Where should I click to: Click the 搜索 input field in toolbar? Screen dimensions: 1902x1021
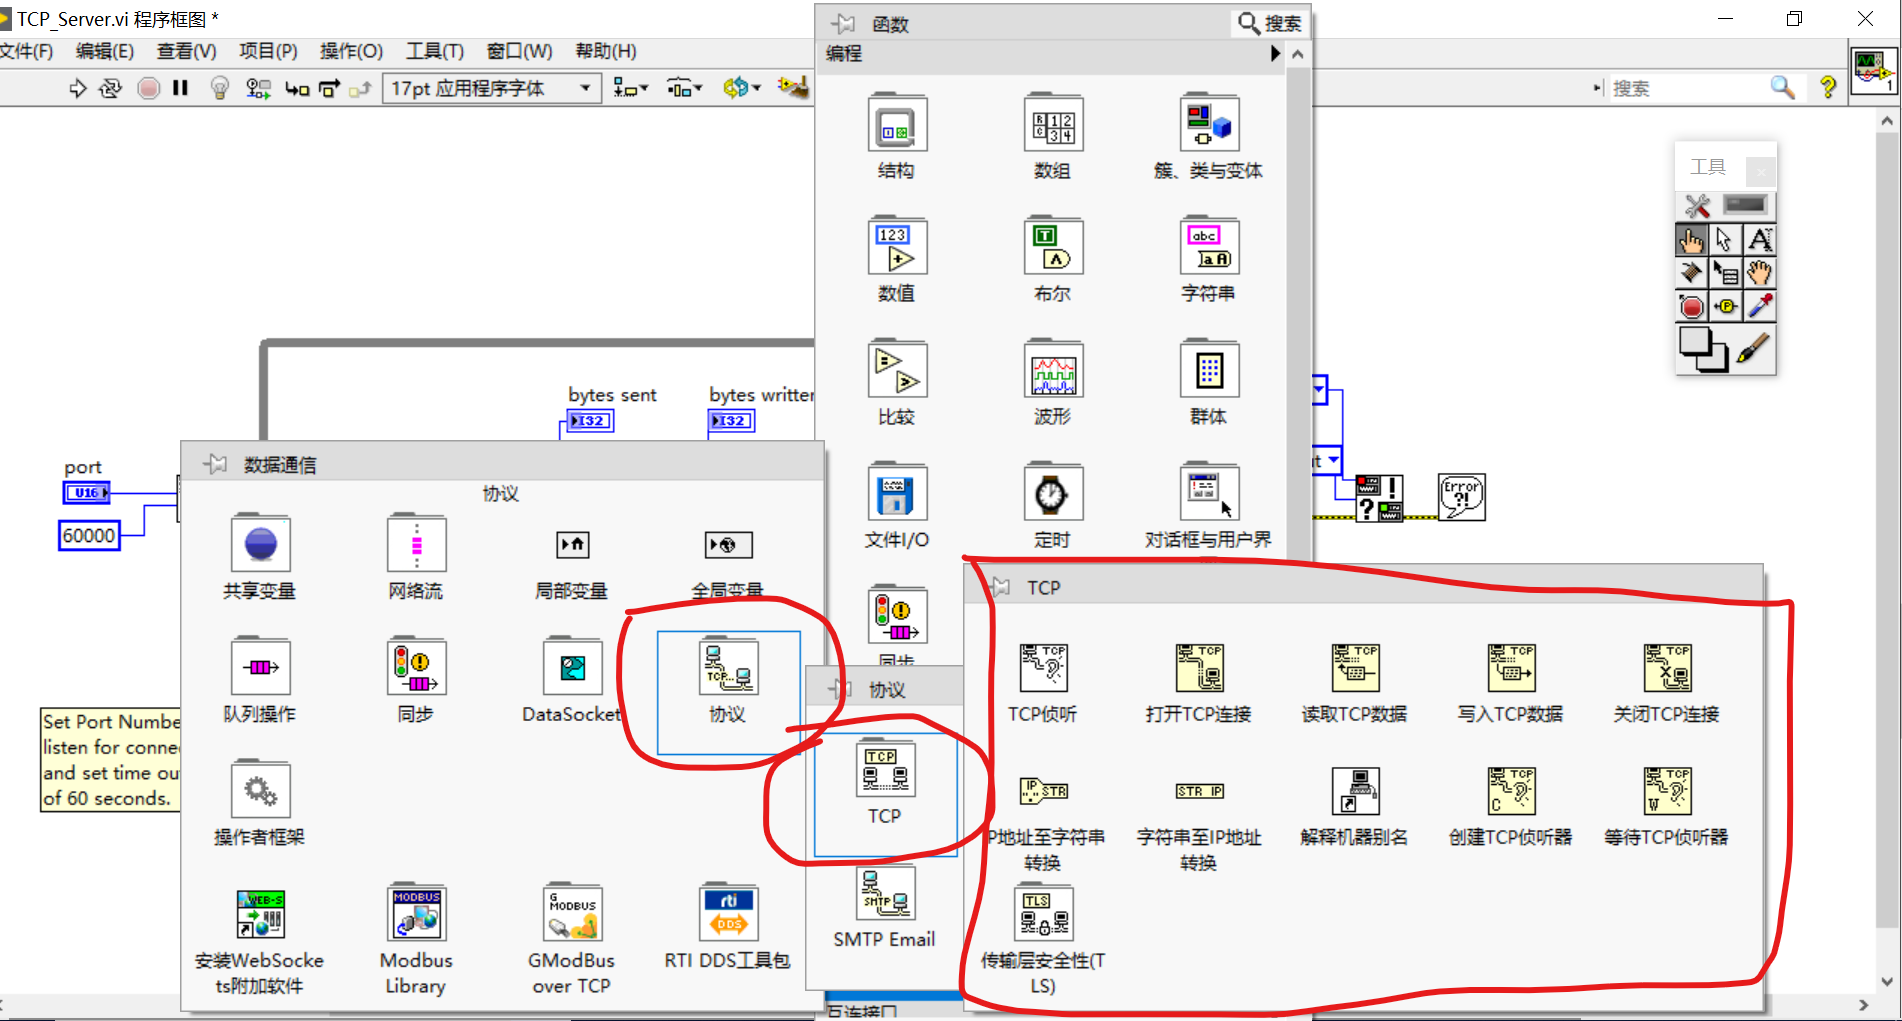1690,88
